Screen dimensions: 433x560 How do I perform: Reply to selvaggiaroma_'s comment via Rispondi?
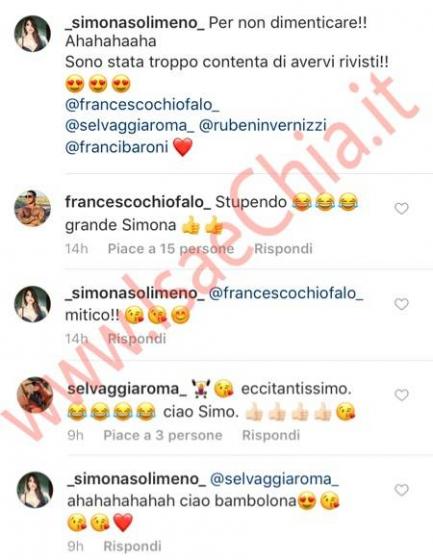click(271, 435)
